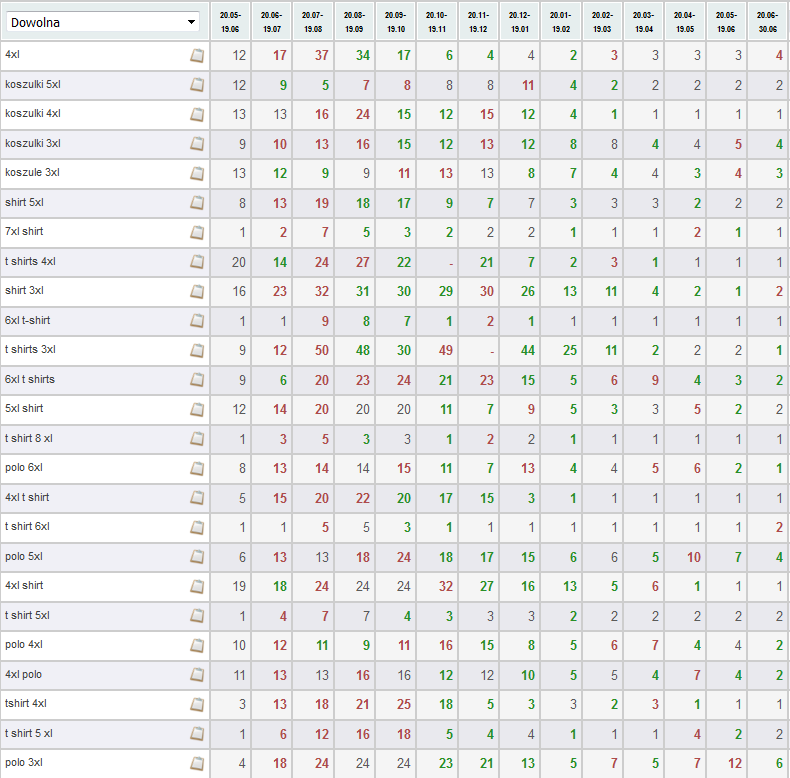Click the notes icon for 4xl shirt
The image size is (790, 778).
pyautogui.click(x=197, y=586)
